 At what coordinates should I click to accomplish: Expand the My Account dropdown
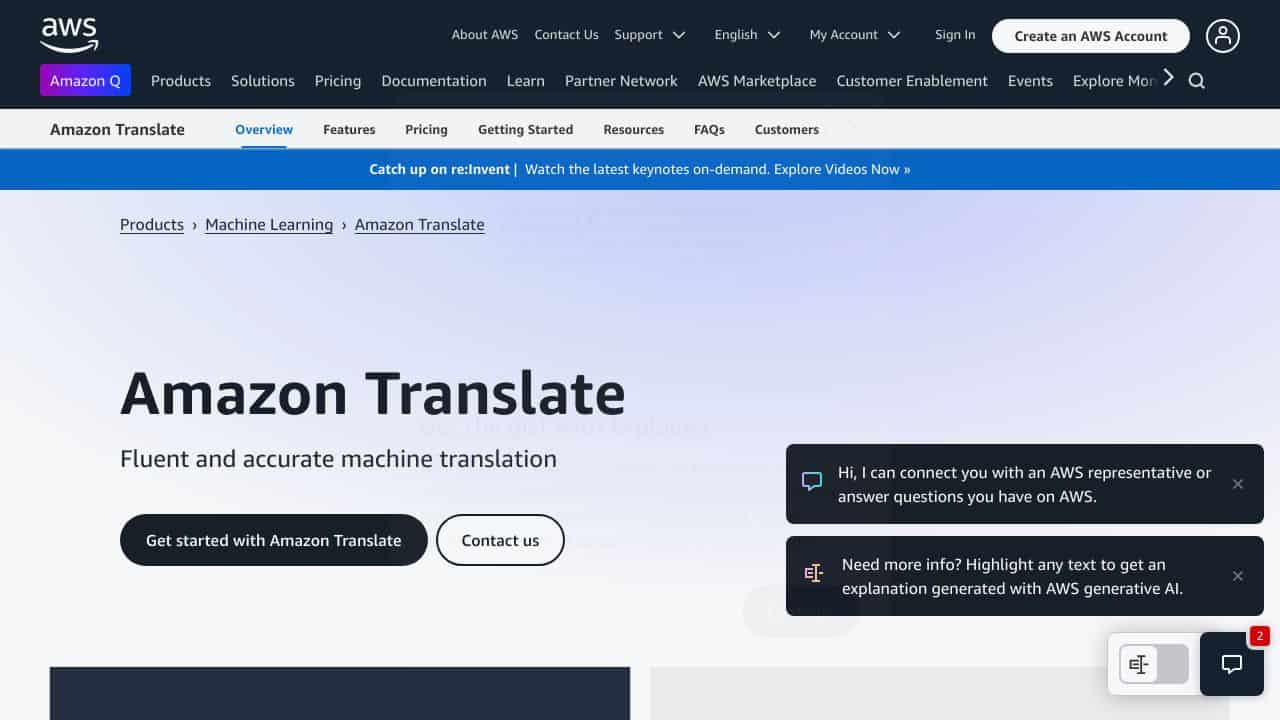click(855, 35)
